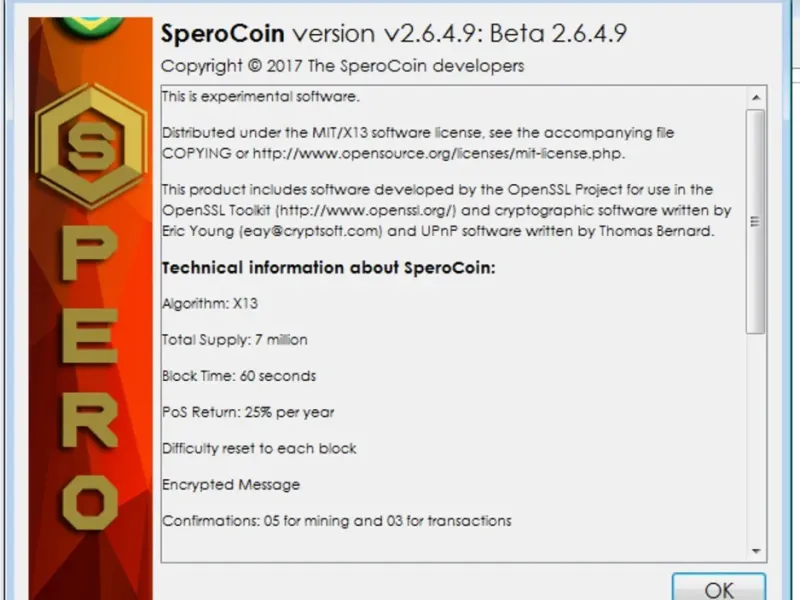Click the Copyright 2017 SperoCoin developers line
800x600 pixels.
click(x=342, y=66)
